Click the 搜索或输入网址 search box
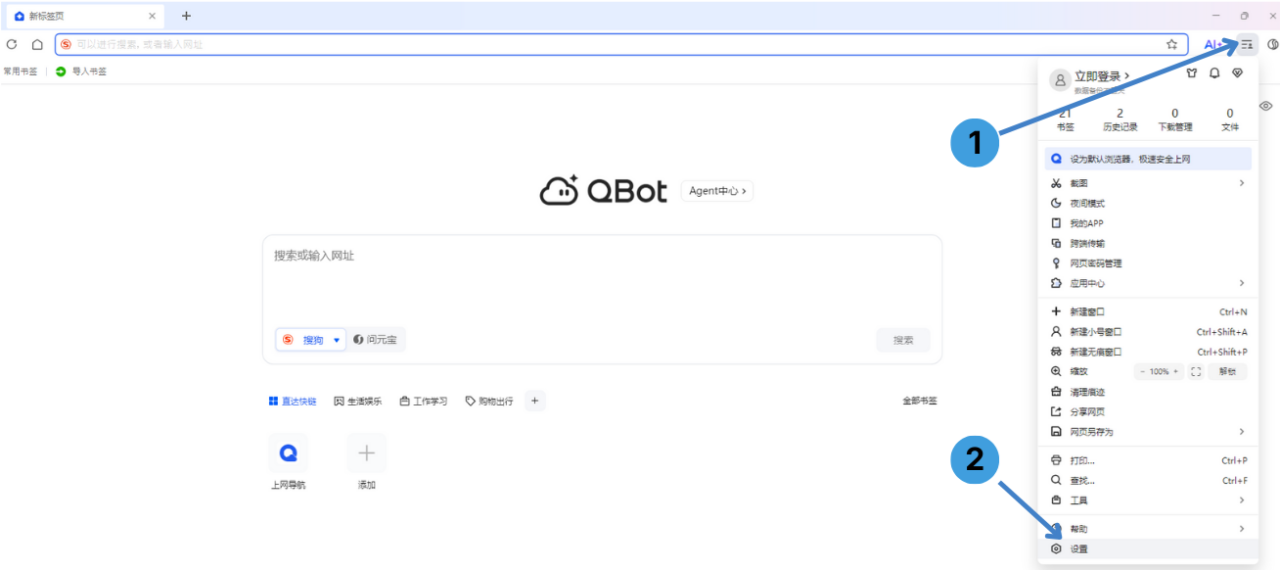The width and height of the screenshot is (1280, 570). click(x=602, y=256)
